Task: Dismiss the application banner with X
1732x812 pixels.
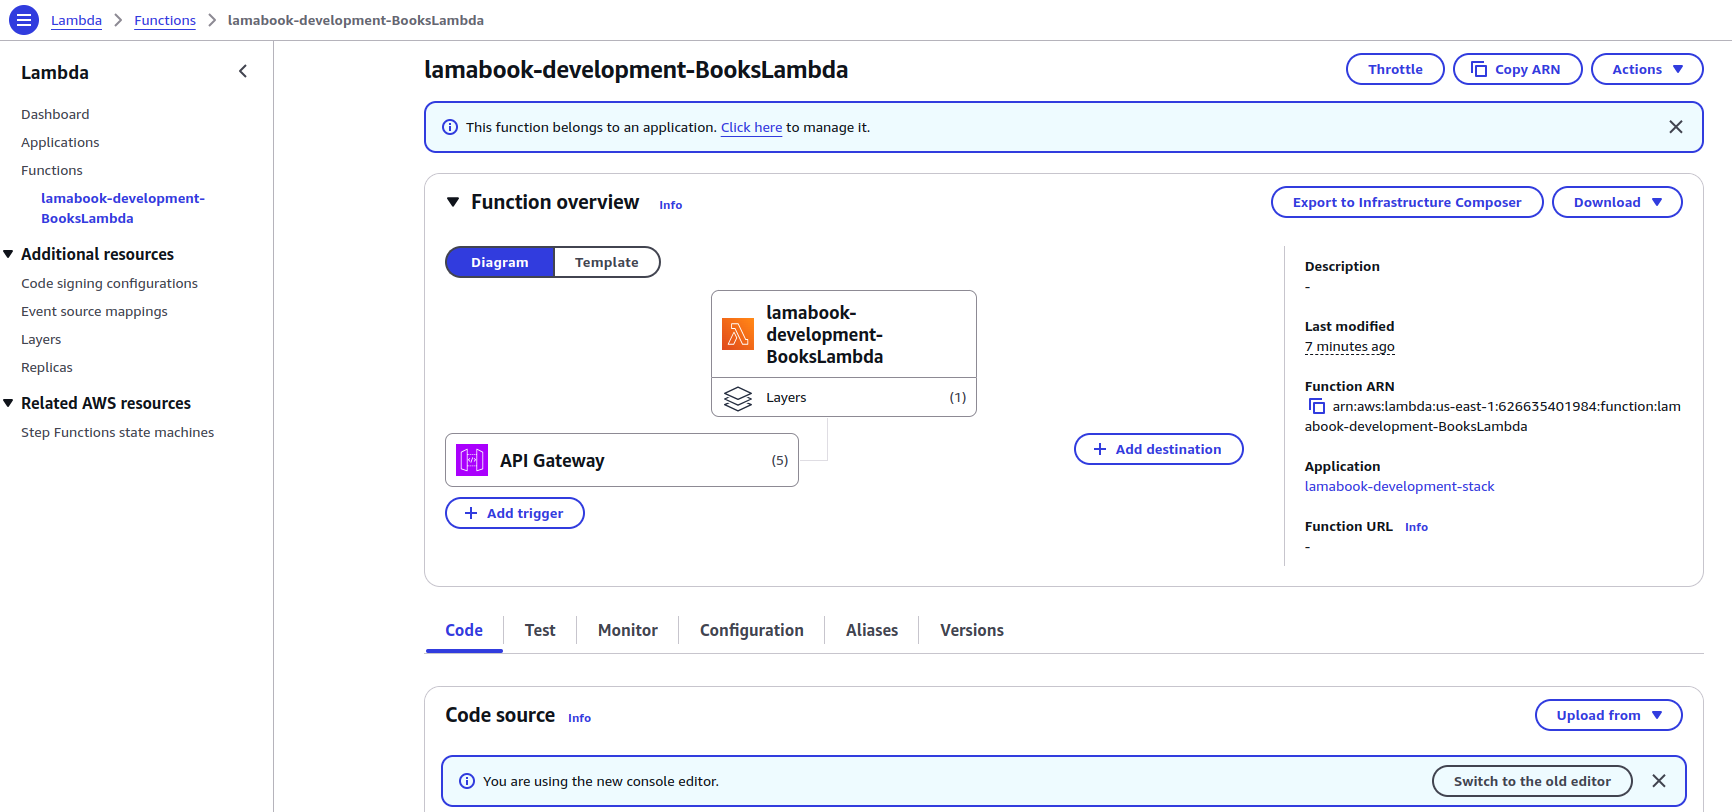Action: 1676,127
